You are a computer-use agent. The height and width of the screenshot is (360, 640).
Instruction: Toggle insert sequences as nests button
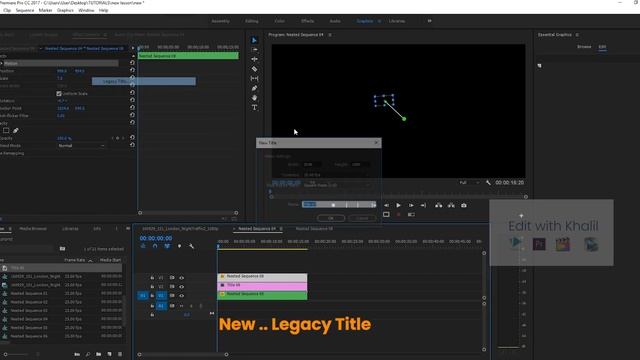pos(143,246)
